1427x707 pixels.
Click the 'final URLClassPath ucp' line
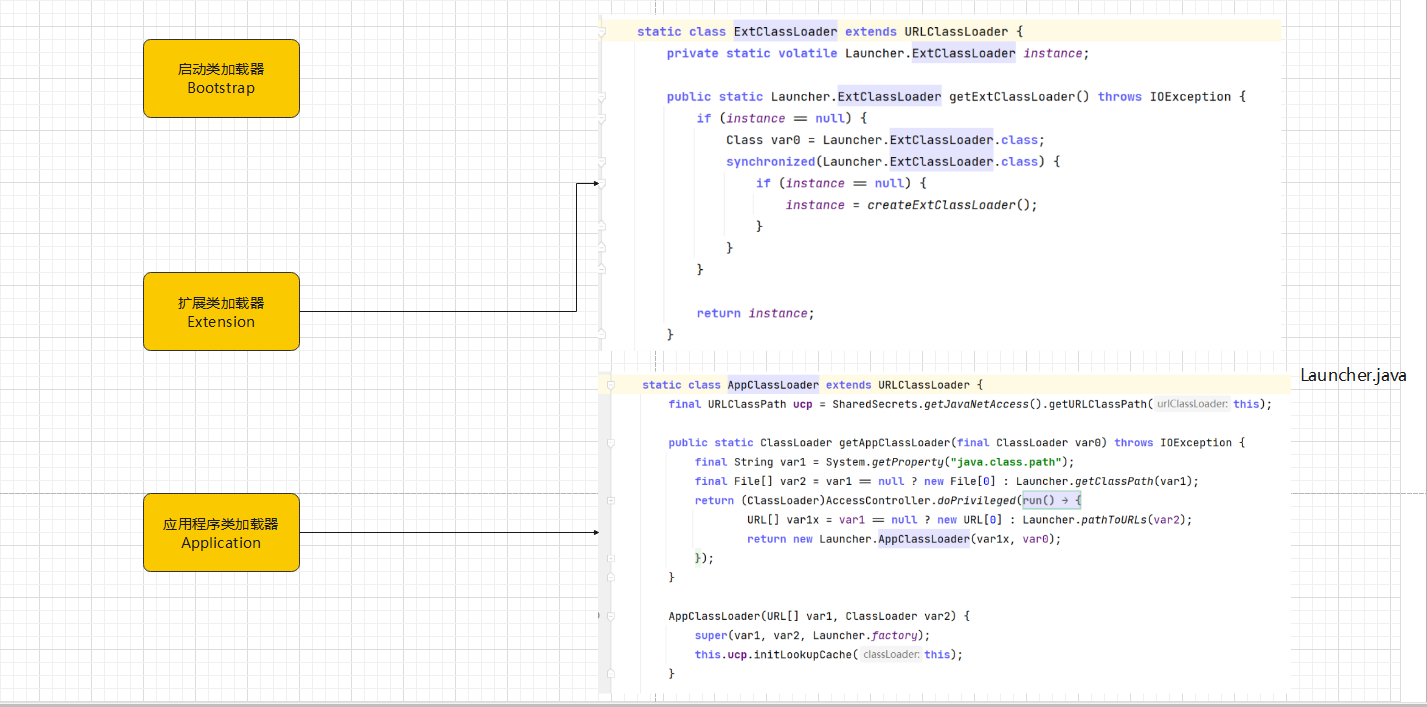tap(970, 404)
